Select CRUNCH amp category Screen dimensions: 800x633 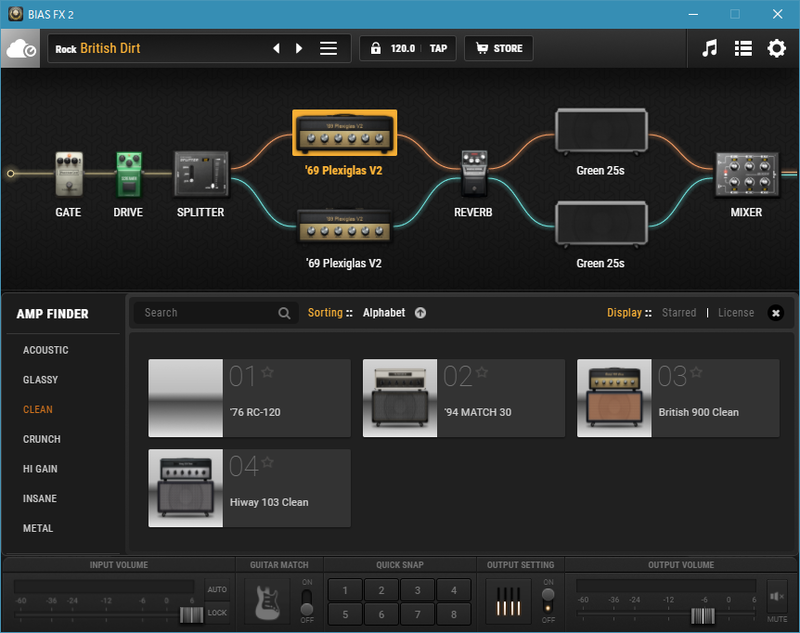pos(41,439)
